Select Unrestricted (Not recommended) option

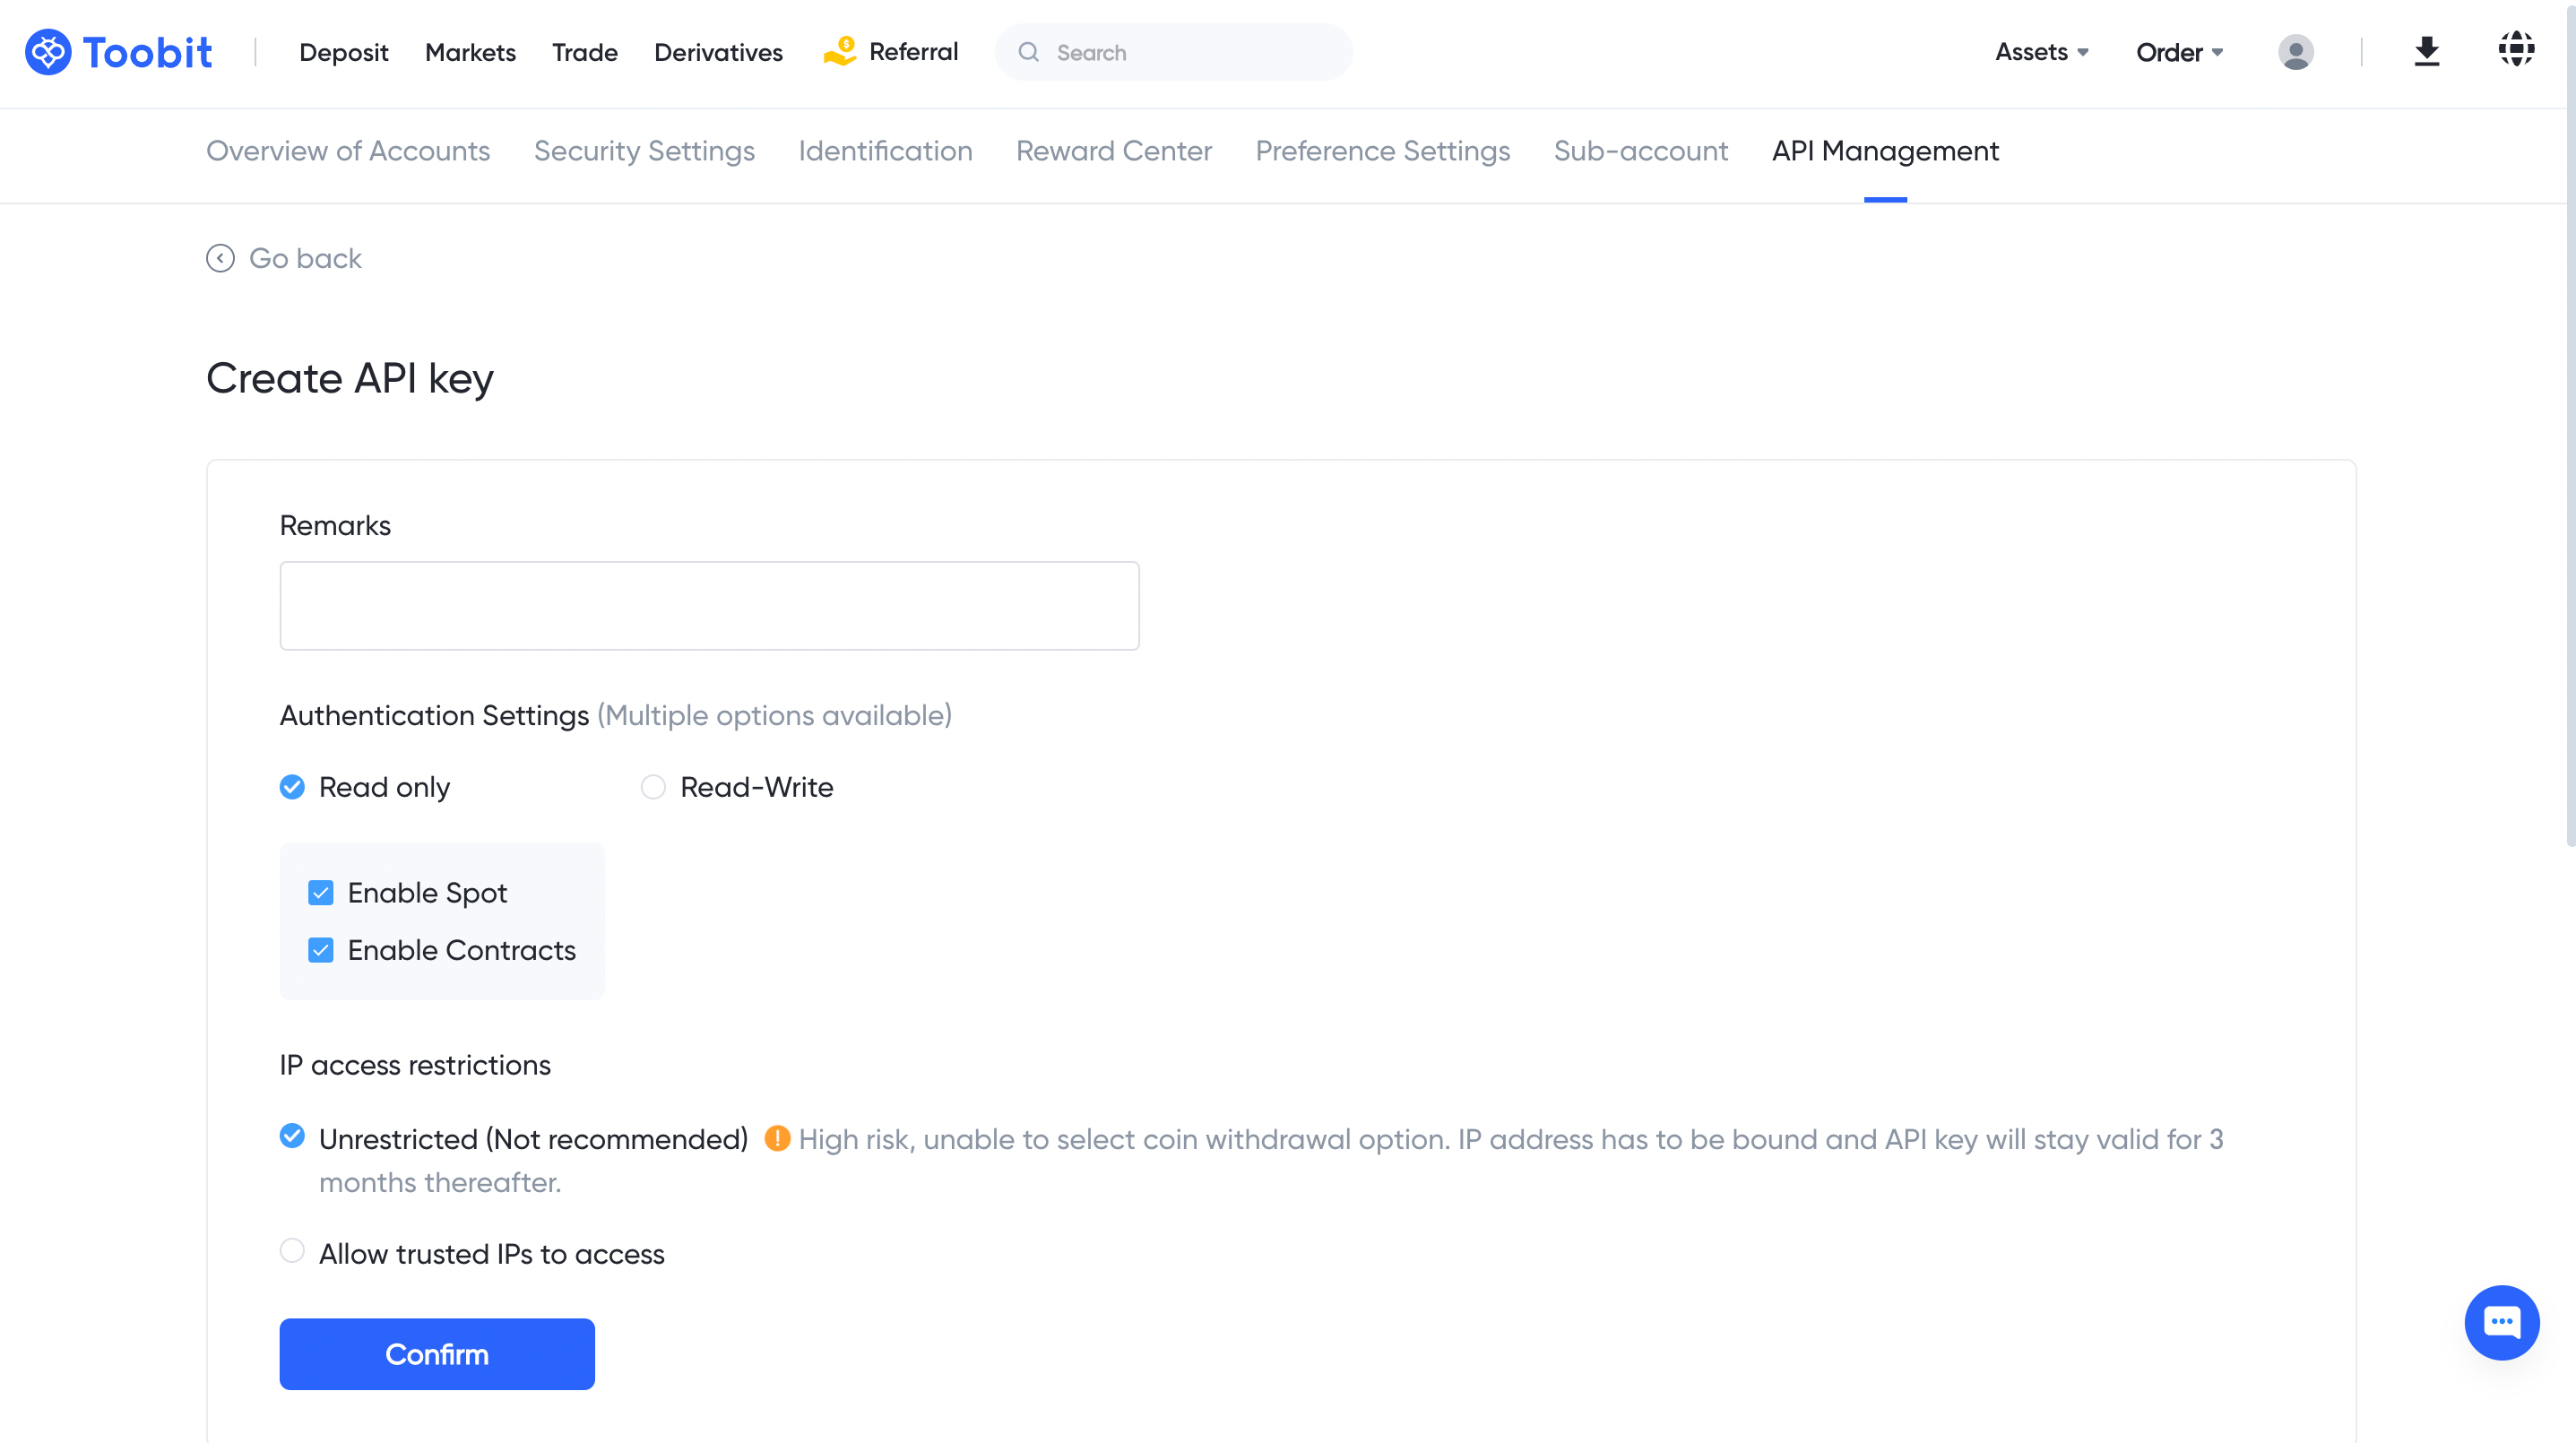tap(292, 1136)
